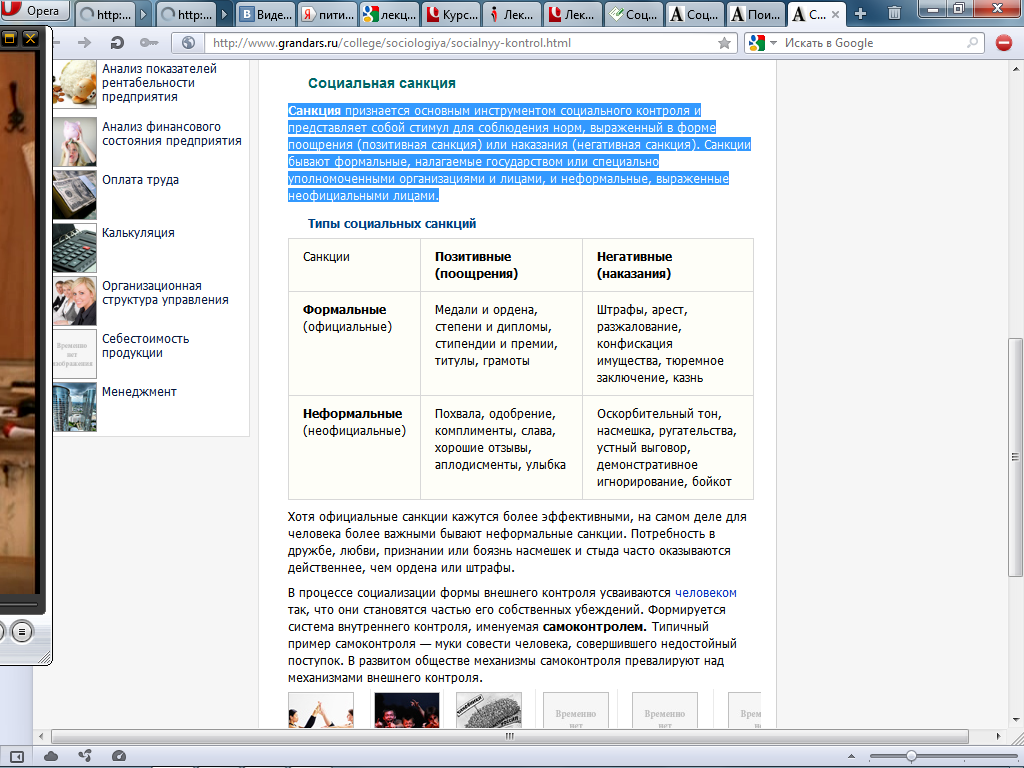Add a new tab with plus button

tap(860, 14)
